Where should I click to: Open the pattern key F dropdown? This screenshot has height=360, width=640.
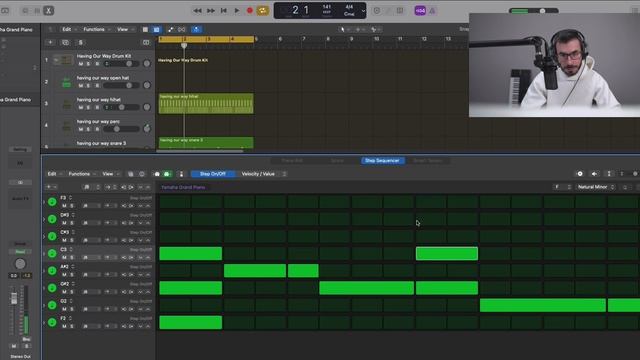point(562,187)
